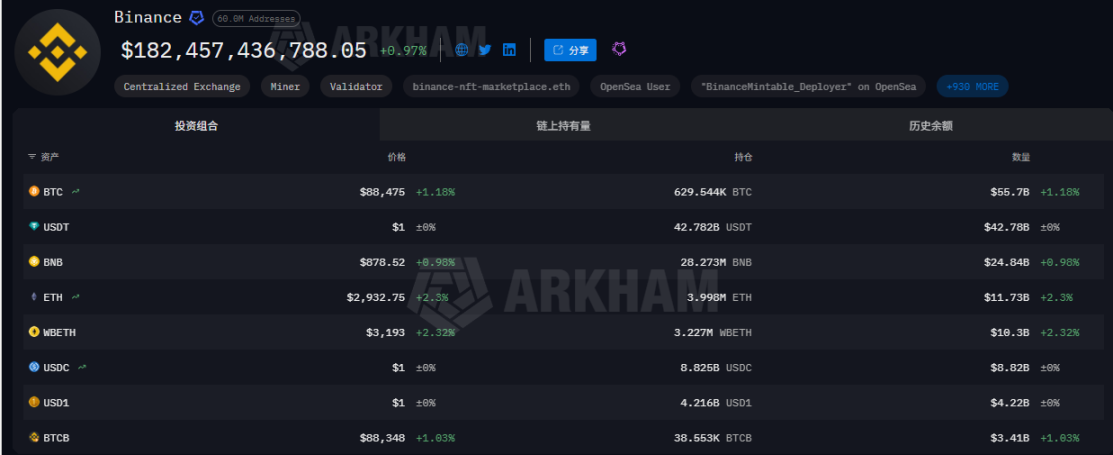Viewport: 1113px width, 455px height.
Task: Switch to the 历史余额 tab
Action: (x=930, y=126)
